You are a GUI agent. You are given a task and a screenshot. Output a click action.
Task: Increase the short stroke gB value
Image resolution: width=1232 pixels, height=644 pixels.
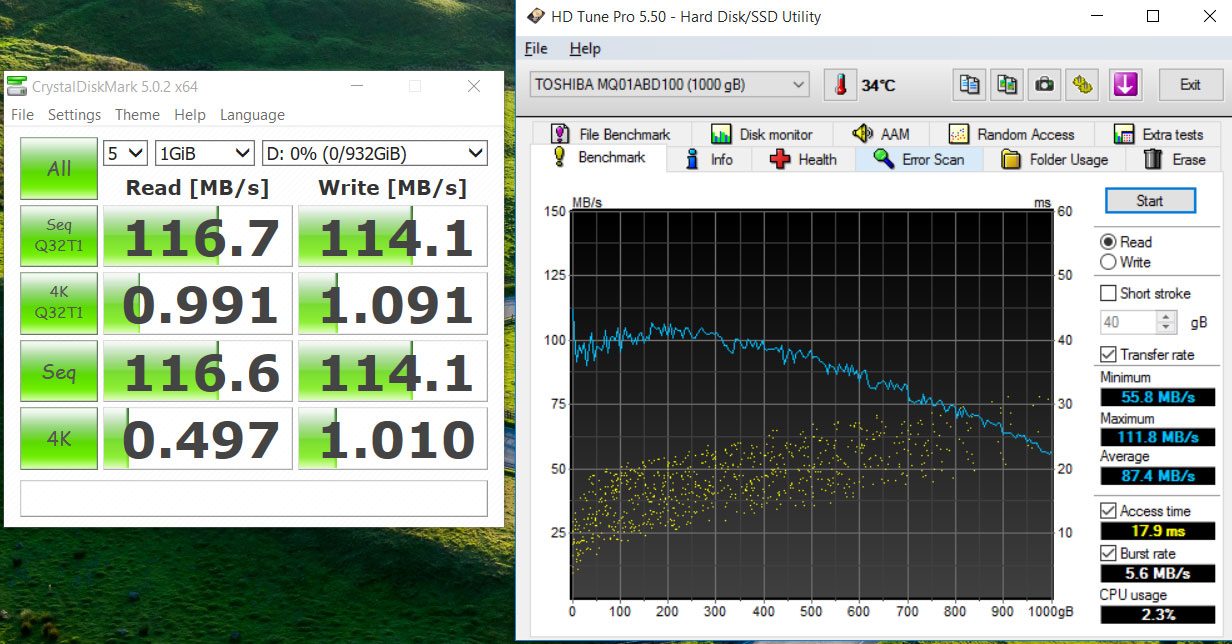click(1166, 317)
